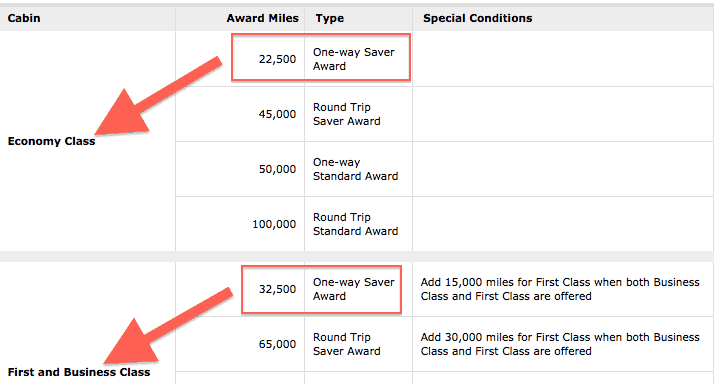The image size is (714, 384).
Task: Click the economy One-way Saver Award text
Action: (x=353, y=59)
